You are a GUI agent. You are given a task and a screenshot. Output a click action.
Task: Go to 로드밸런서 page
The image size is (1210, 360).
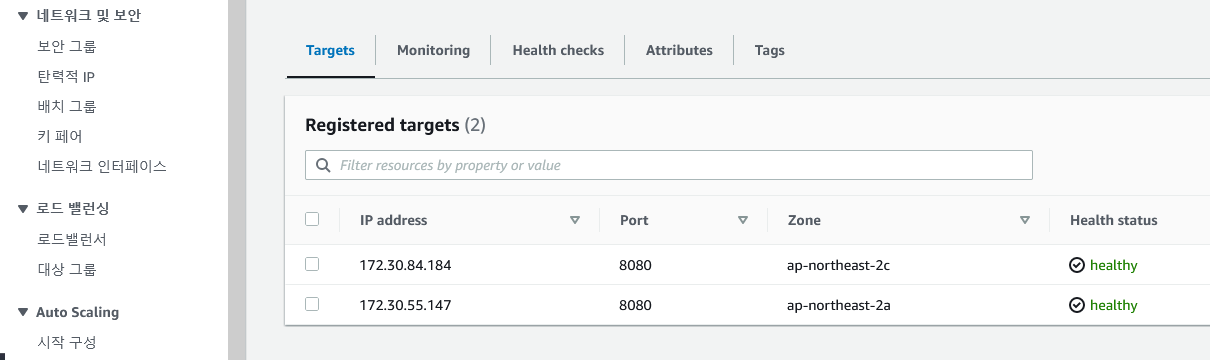click(x=72, y=239)
